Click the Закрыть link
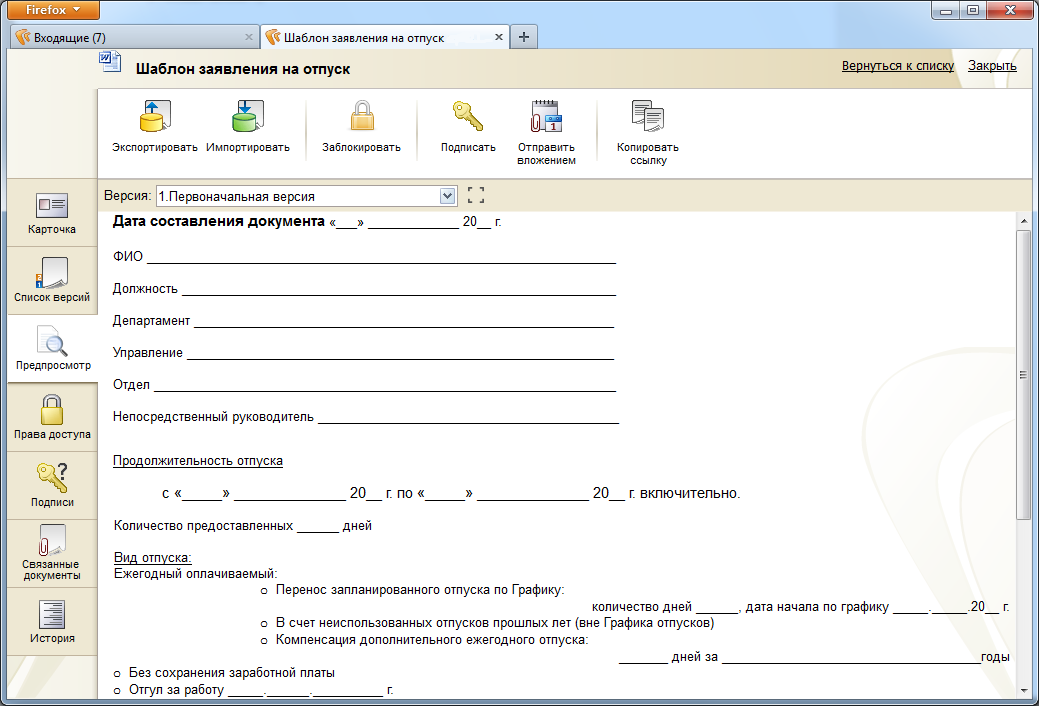This screenshot has height=706, width=1039. 992,66
